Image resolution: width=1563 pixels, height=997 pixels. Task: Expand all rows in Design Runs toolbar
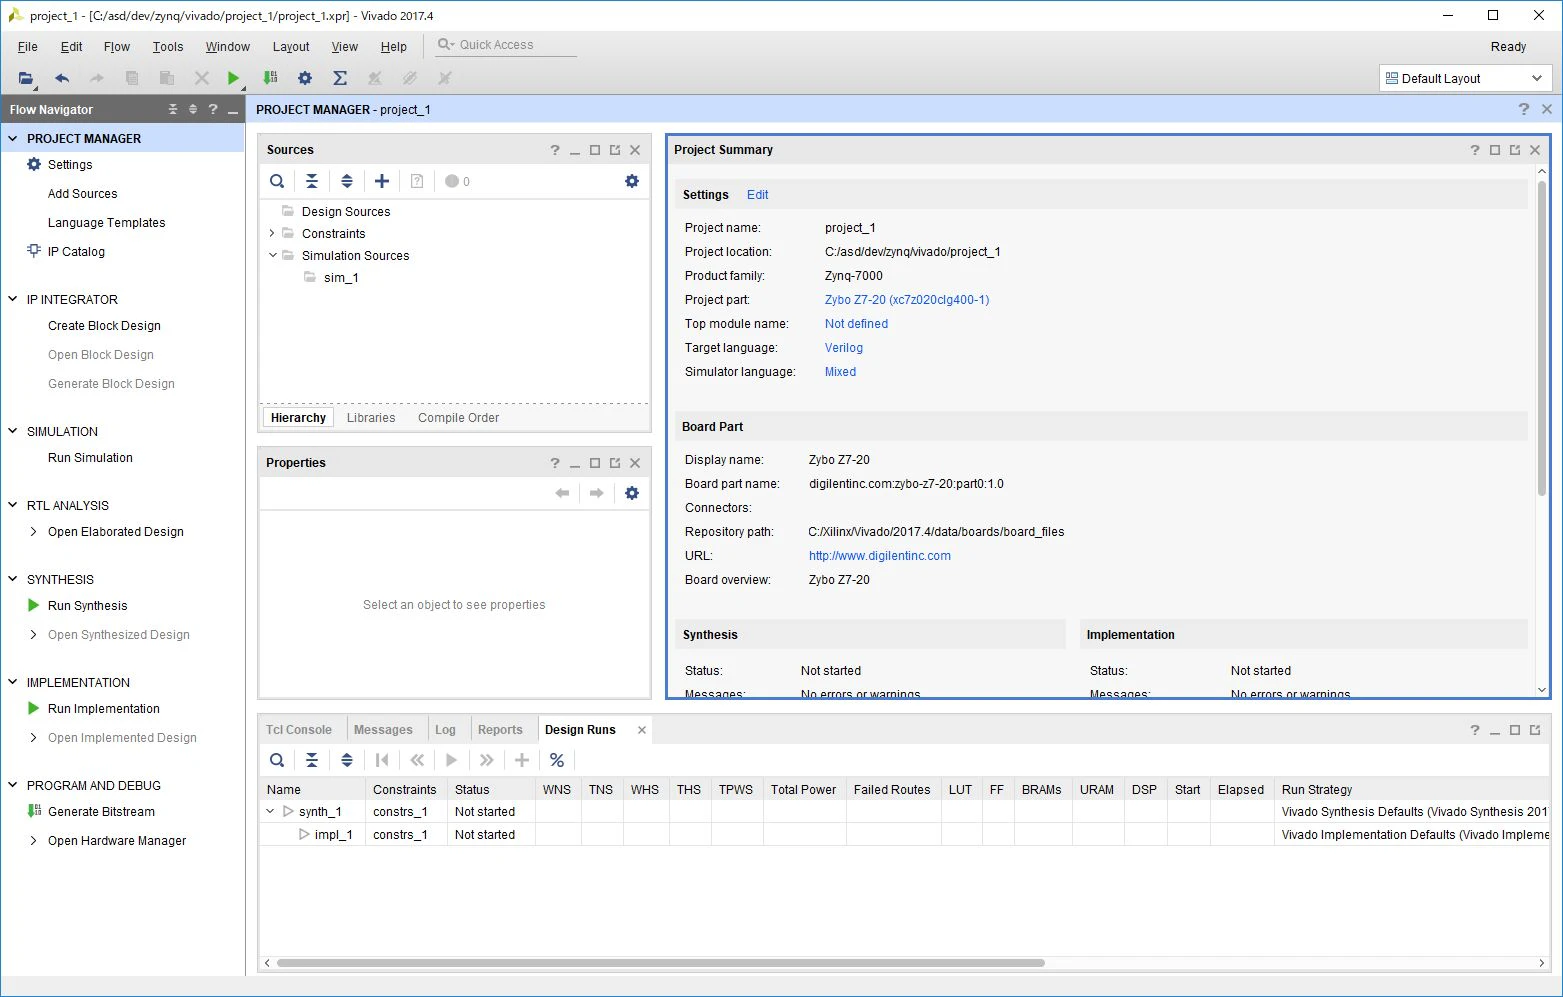pyautogui.click(x=347, y=760)
